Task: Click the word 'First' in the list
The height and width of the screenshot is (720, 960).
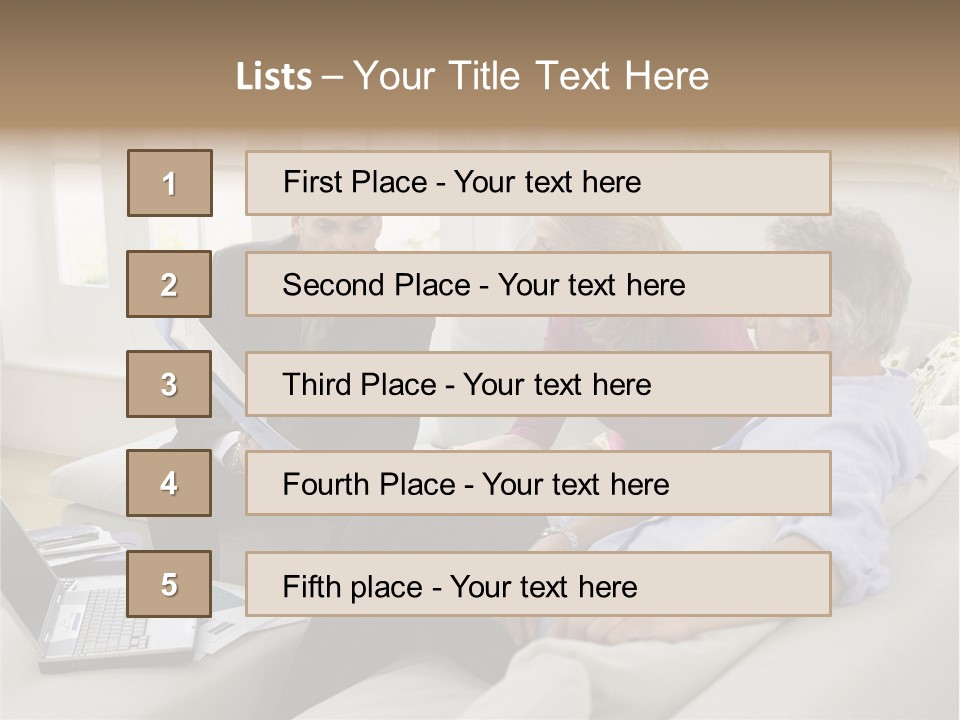Action: tap(314, 182)
